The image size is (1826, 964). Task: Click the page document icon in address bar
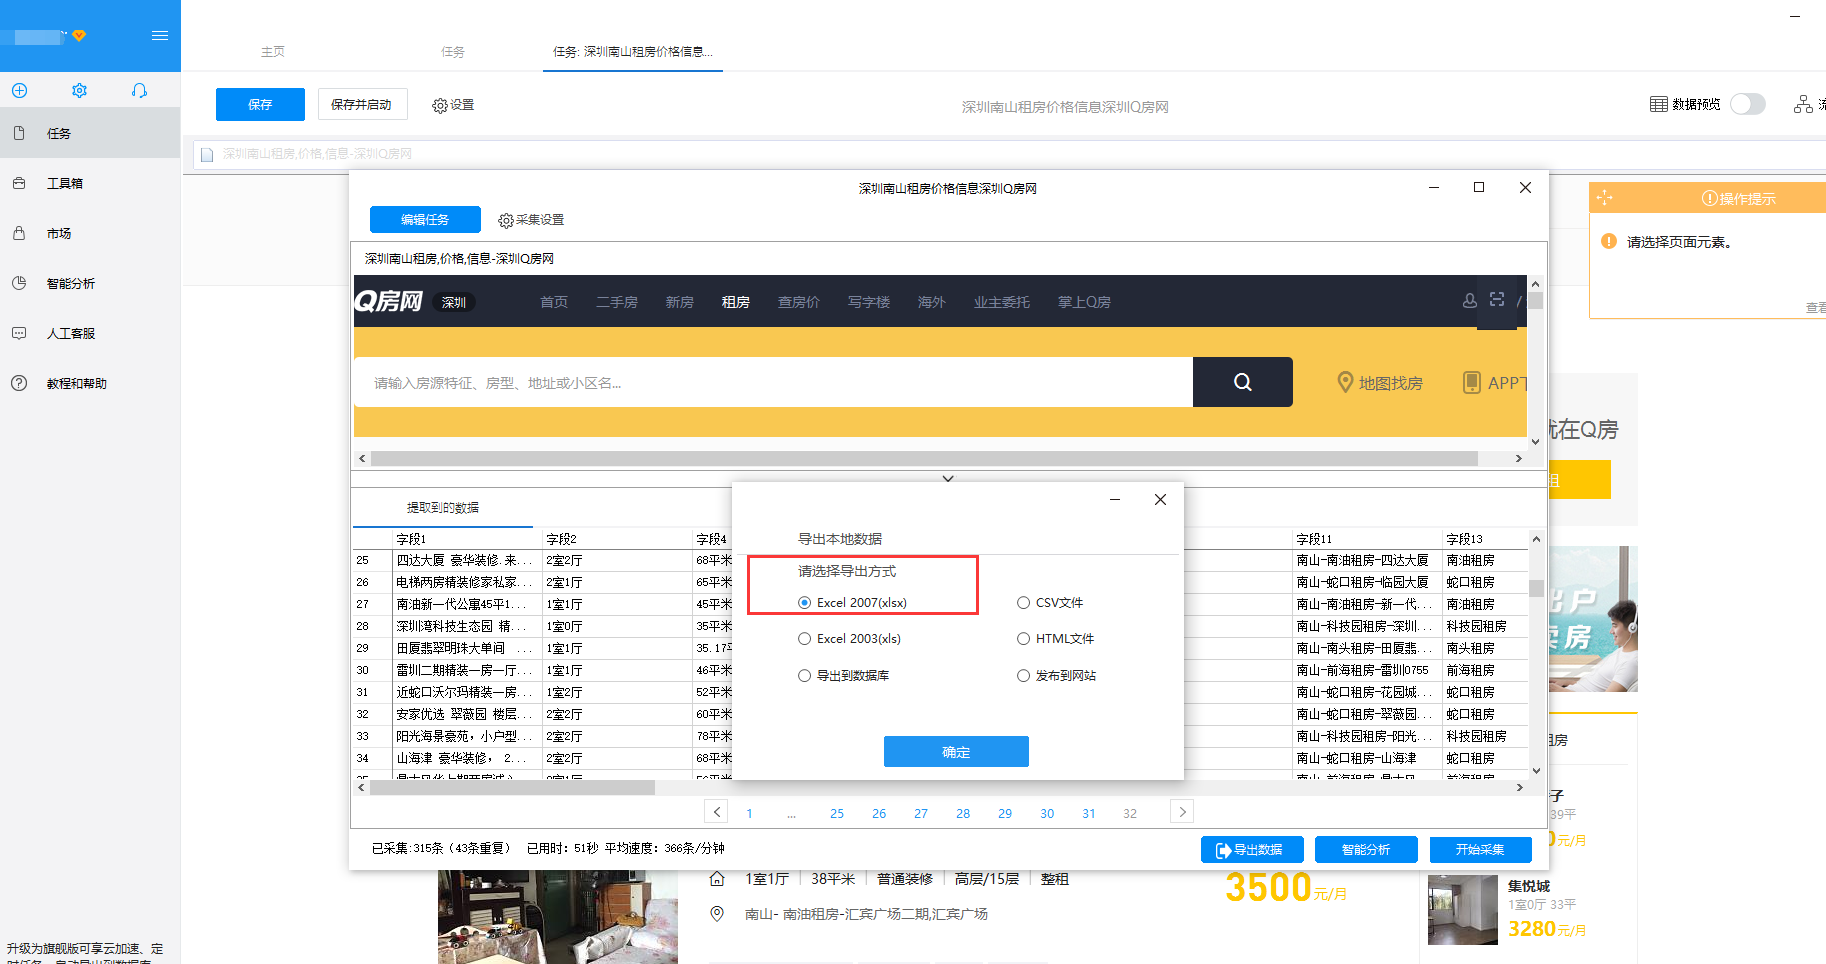207,154
